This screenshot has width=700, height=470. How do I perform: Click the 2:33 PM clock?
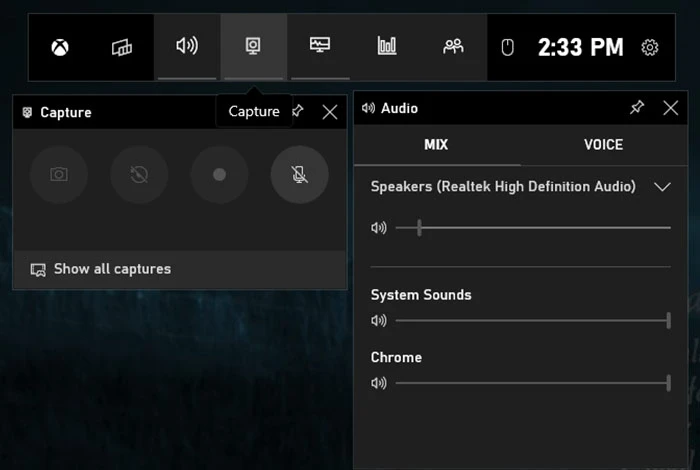tap(580, 47)
